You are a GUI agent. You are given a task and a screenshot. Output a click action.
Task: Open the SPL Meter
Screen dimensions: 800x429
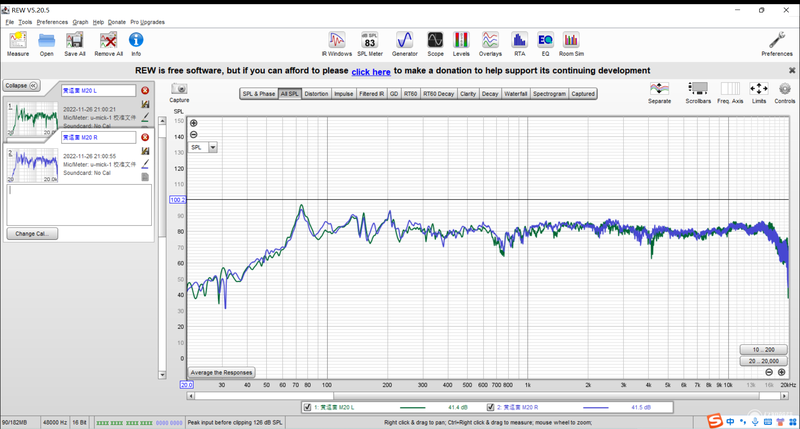[x=369, y=43]
